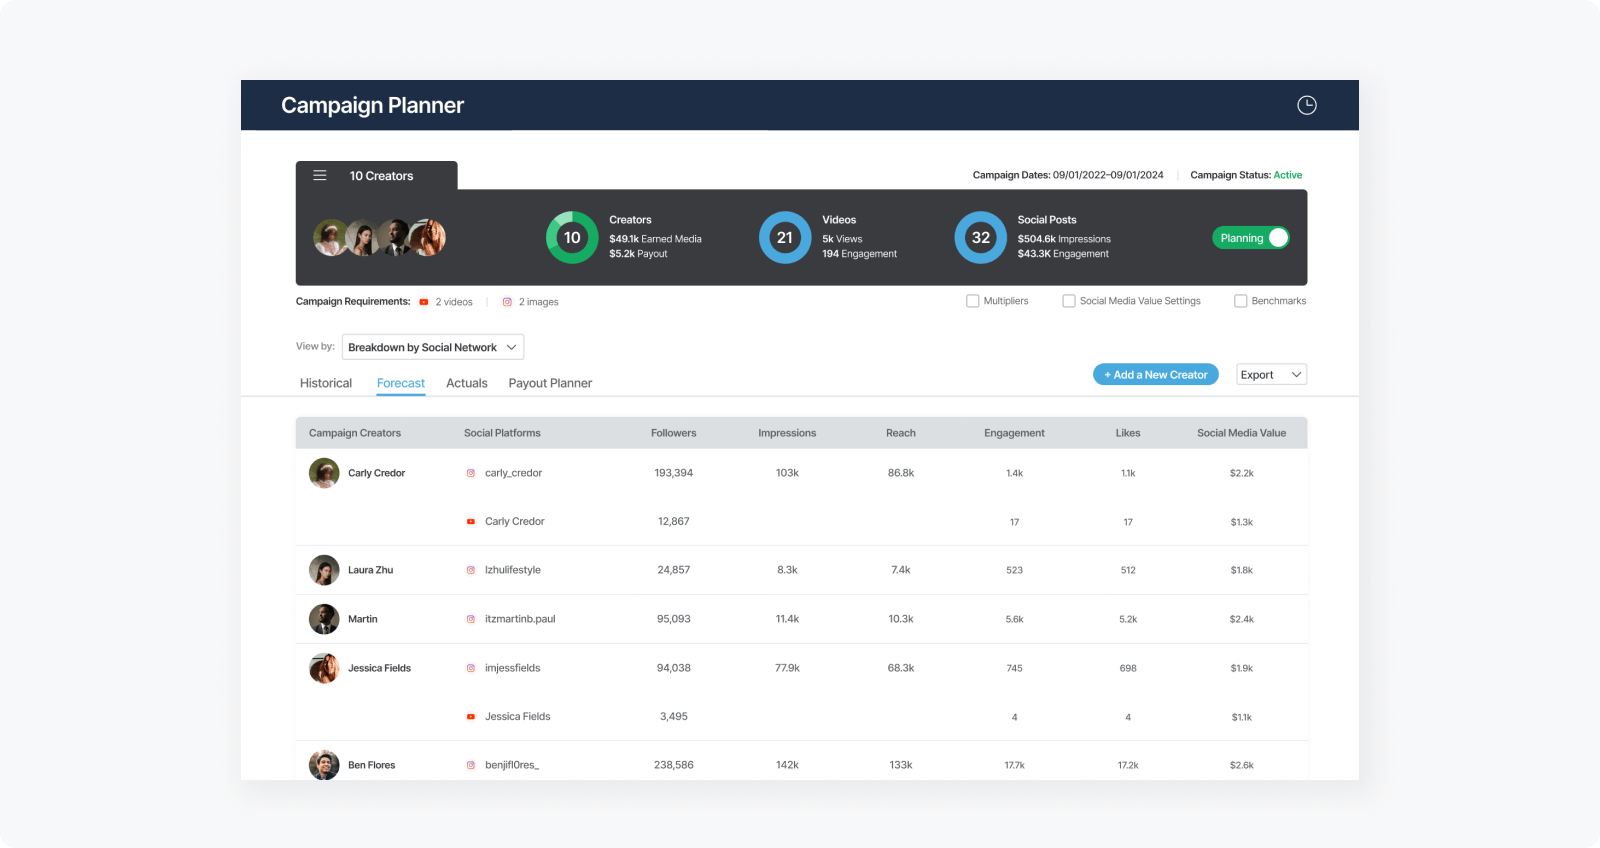This screenshot has width=1600, height=848.
Task: Click the Carly Credor YouTube channel name
Action: [x=515, y=521]
